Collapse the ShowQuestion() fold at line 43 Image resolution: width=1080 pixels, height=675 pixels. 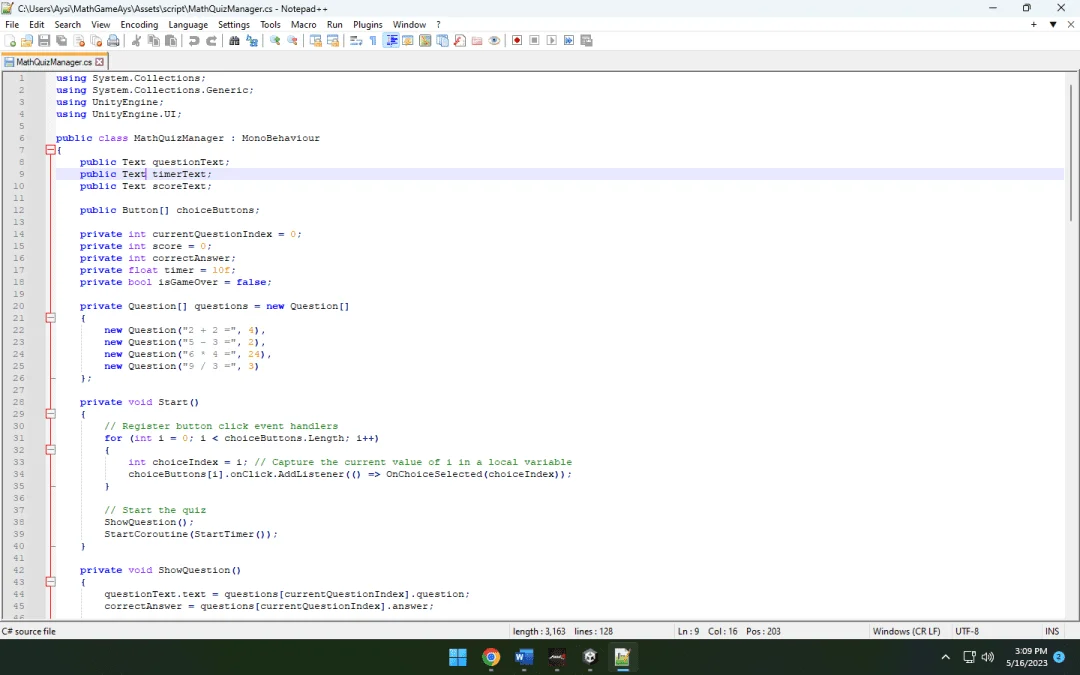tap(50, 581)
